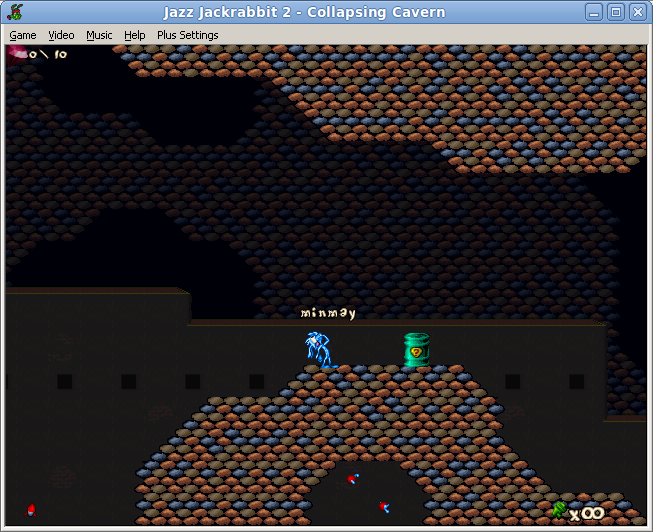The image size is (653, 532).
Task: Click the window title Collapsing Cavern
Action: pyautogui.click(x=376, y=12)
